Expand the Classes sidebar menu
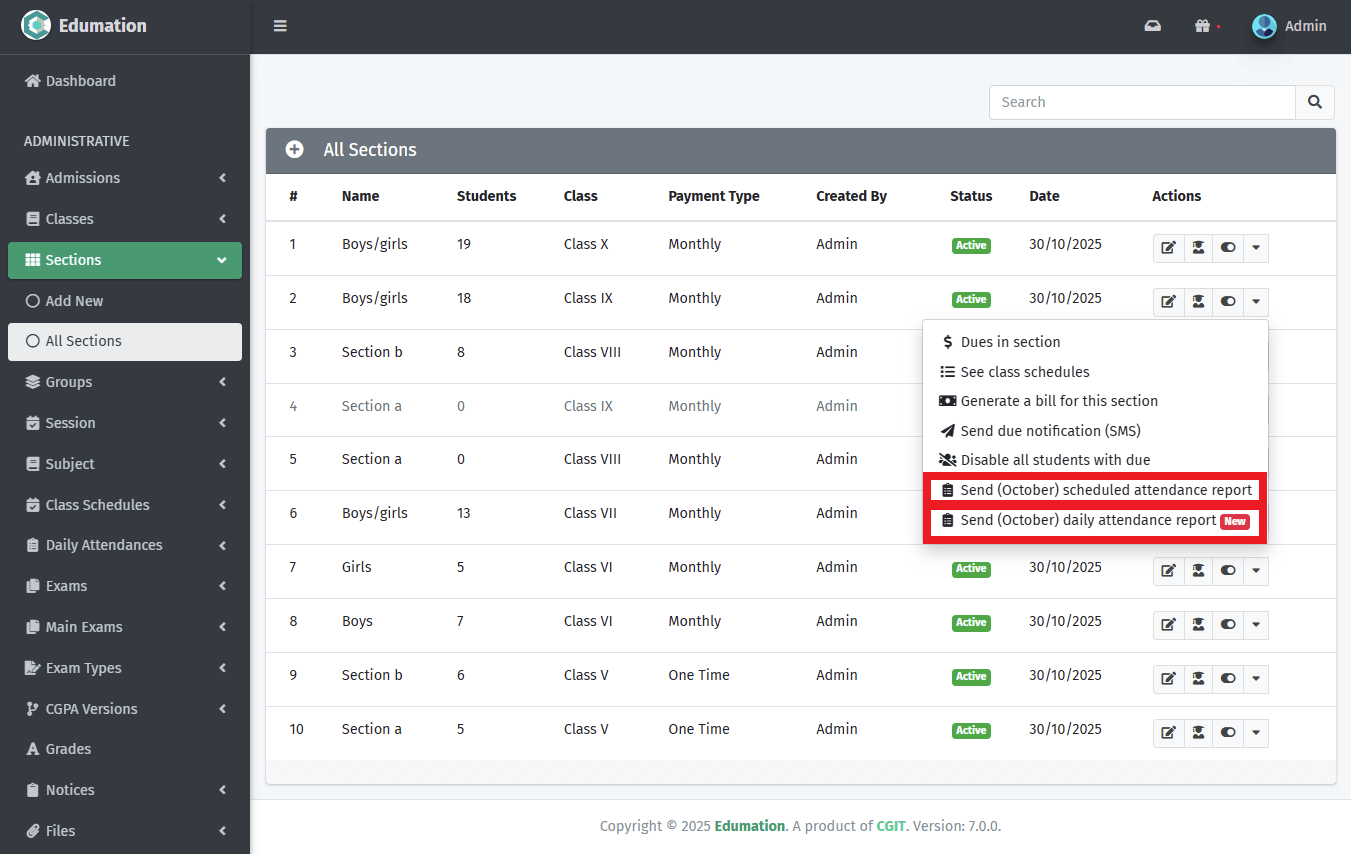The image size is (1351, 854). point(125,219)
